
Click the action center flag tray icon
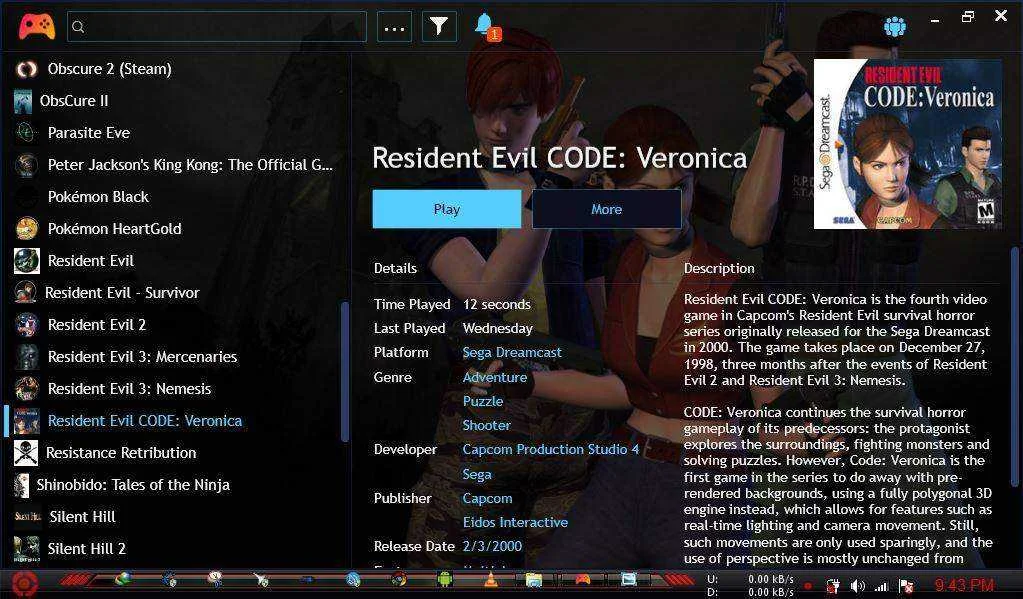pos(906,586)
